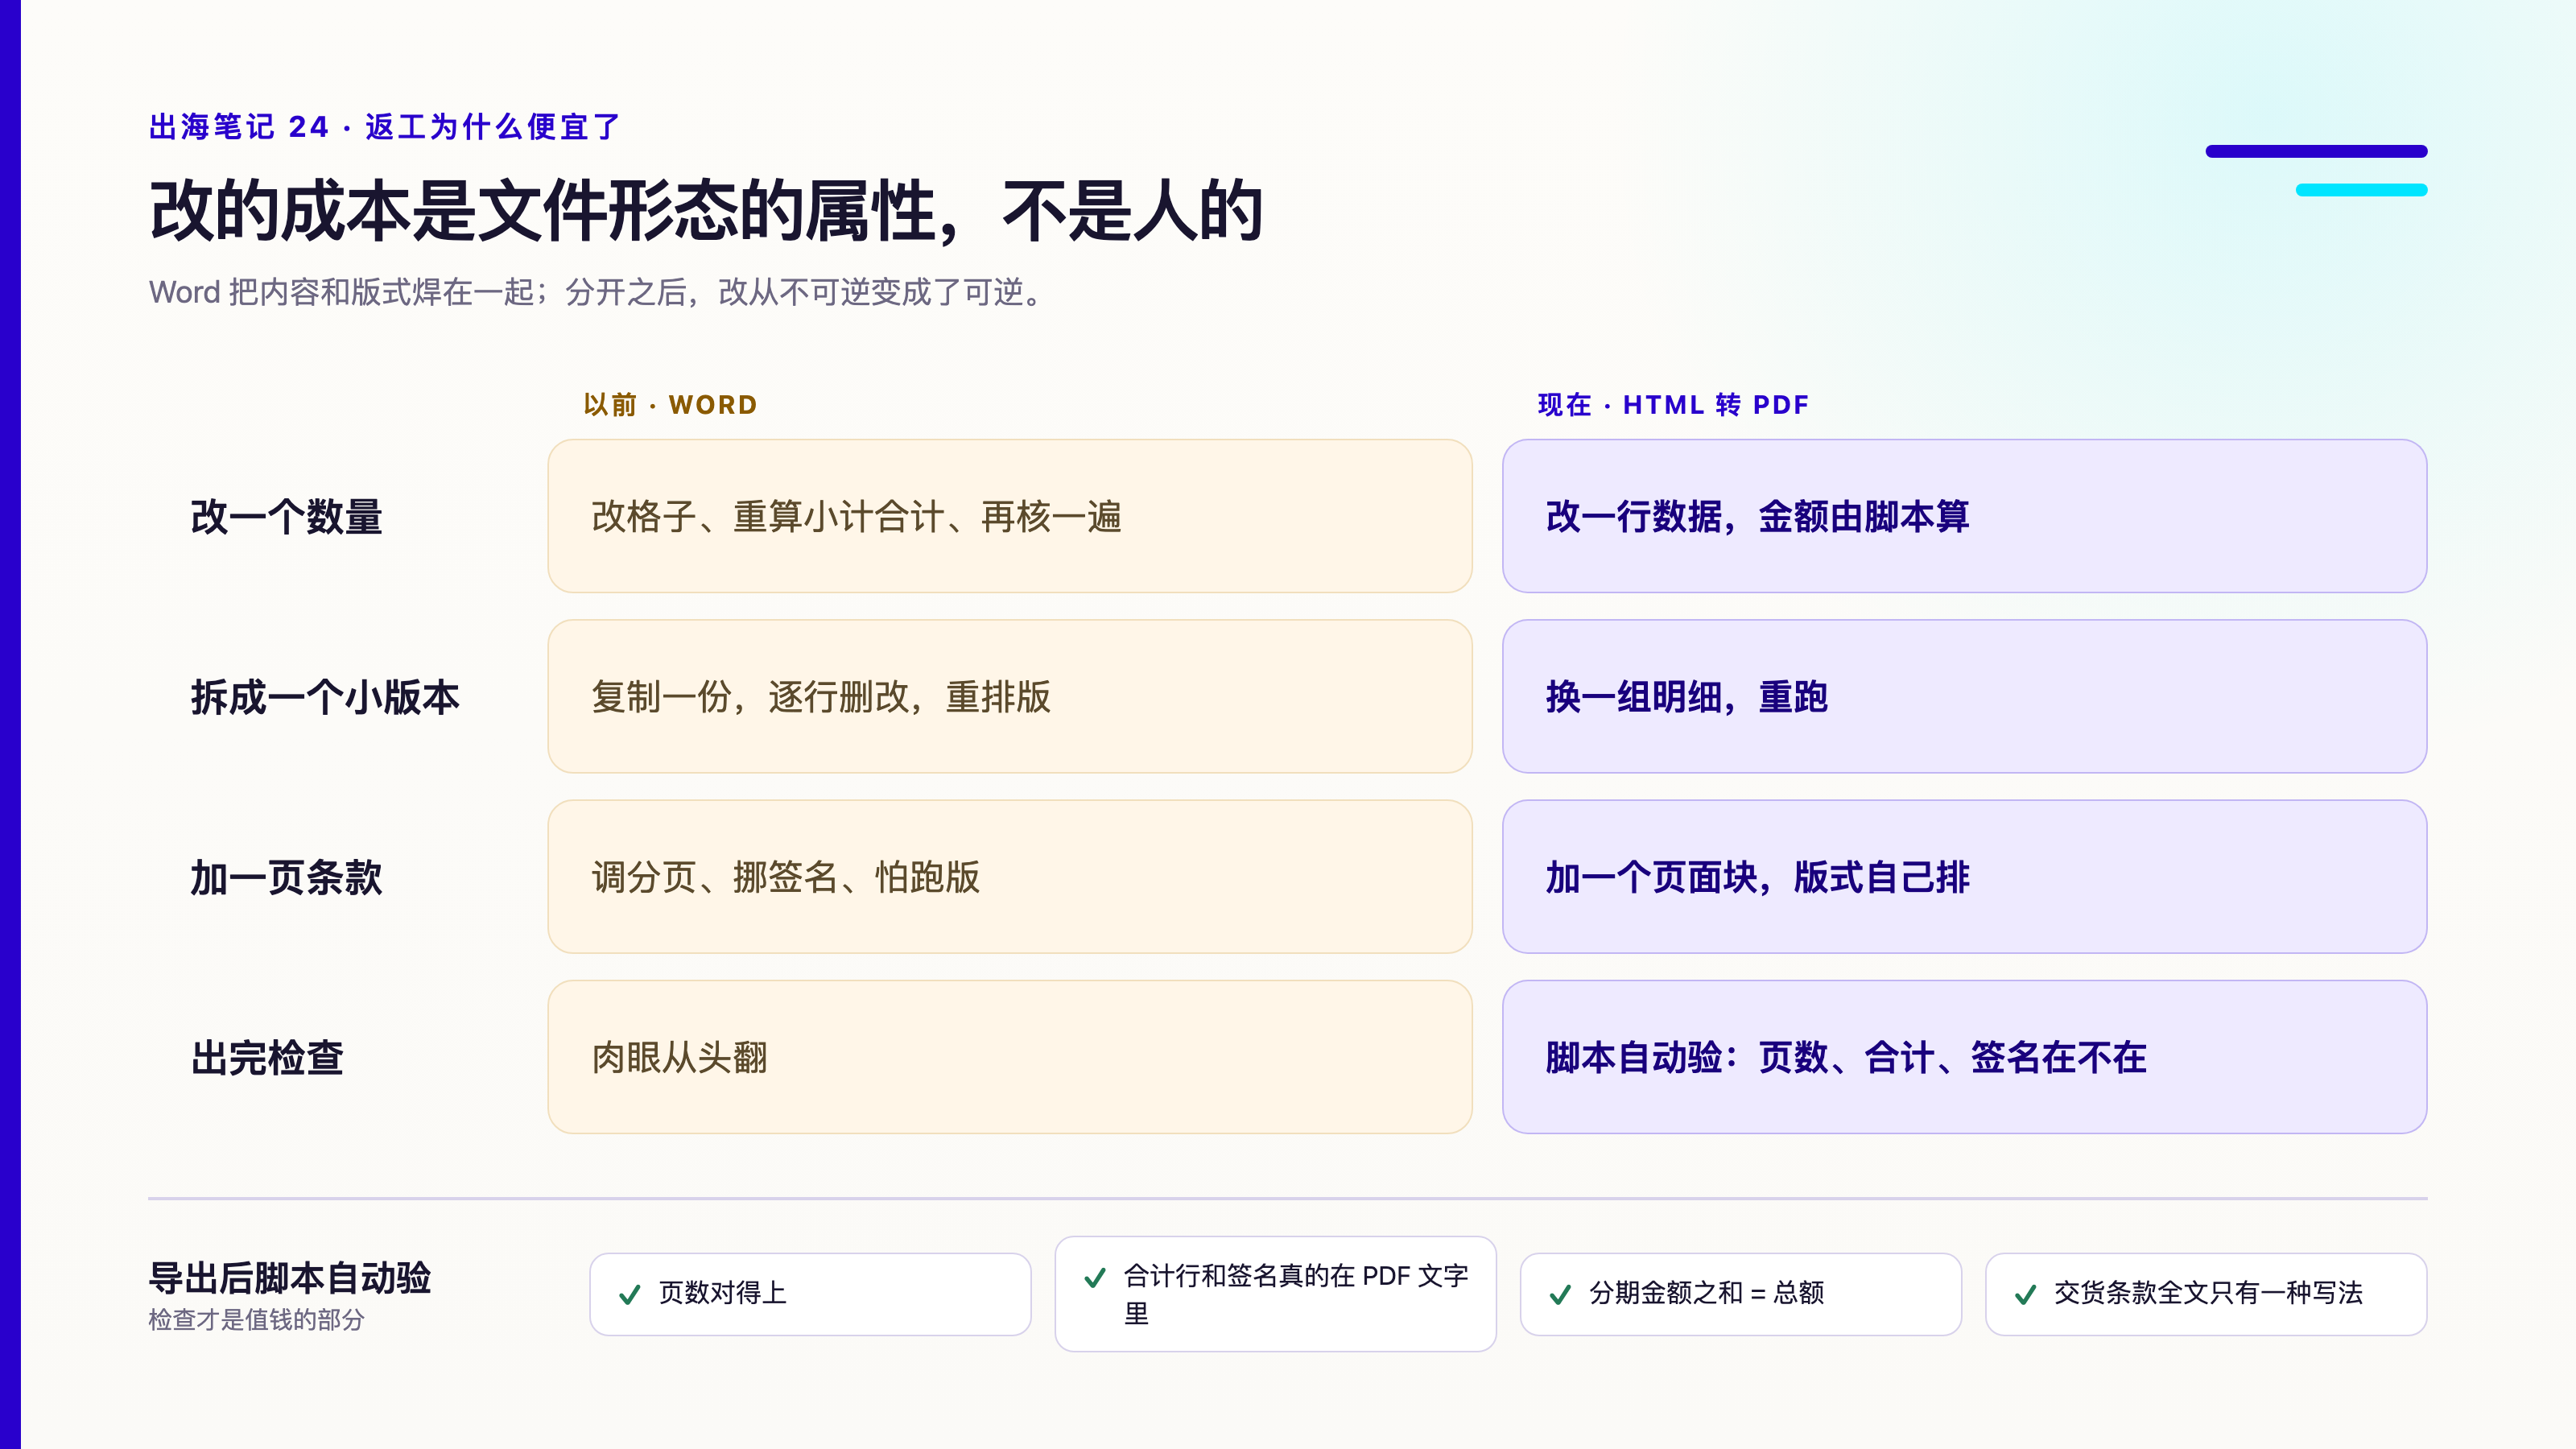Click the row label 加一页条款
This screenshot has height=1449, width=2576.
point(287,877)
